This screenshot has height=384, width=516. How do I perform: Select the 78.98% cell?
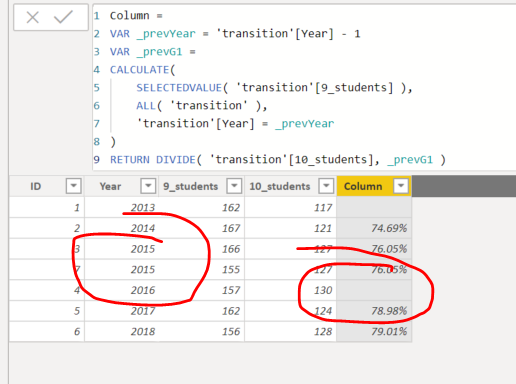[x=374, y=311]
